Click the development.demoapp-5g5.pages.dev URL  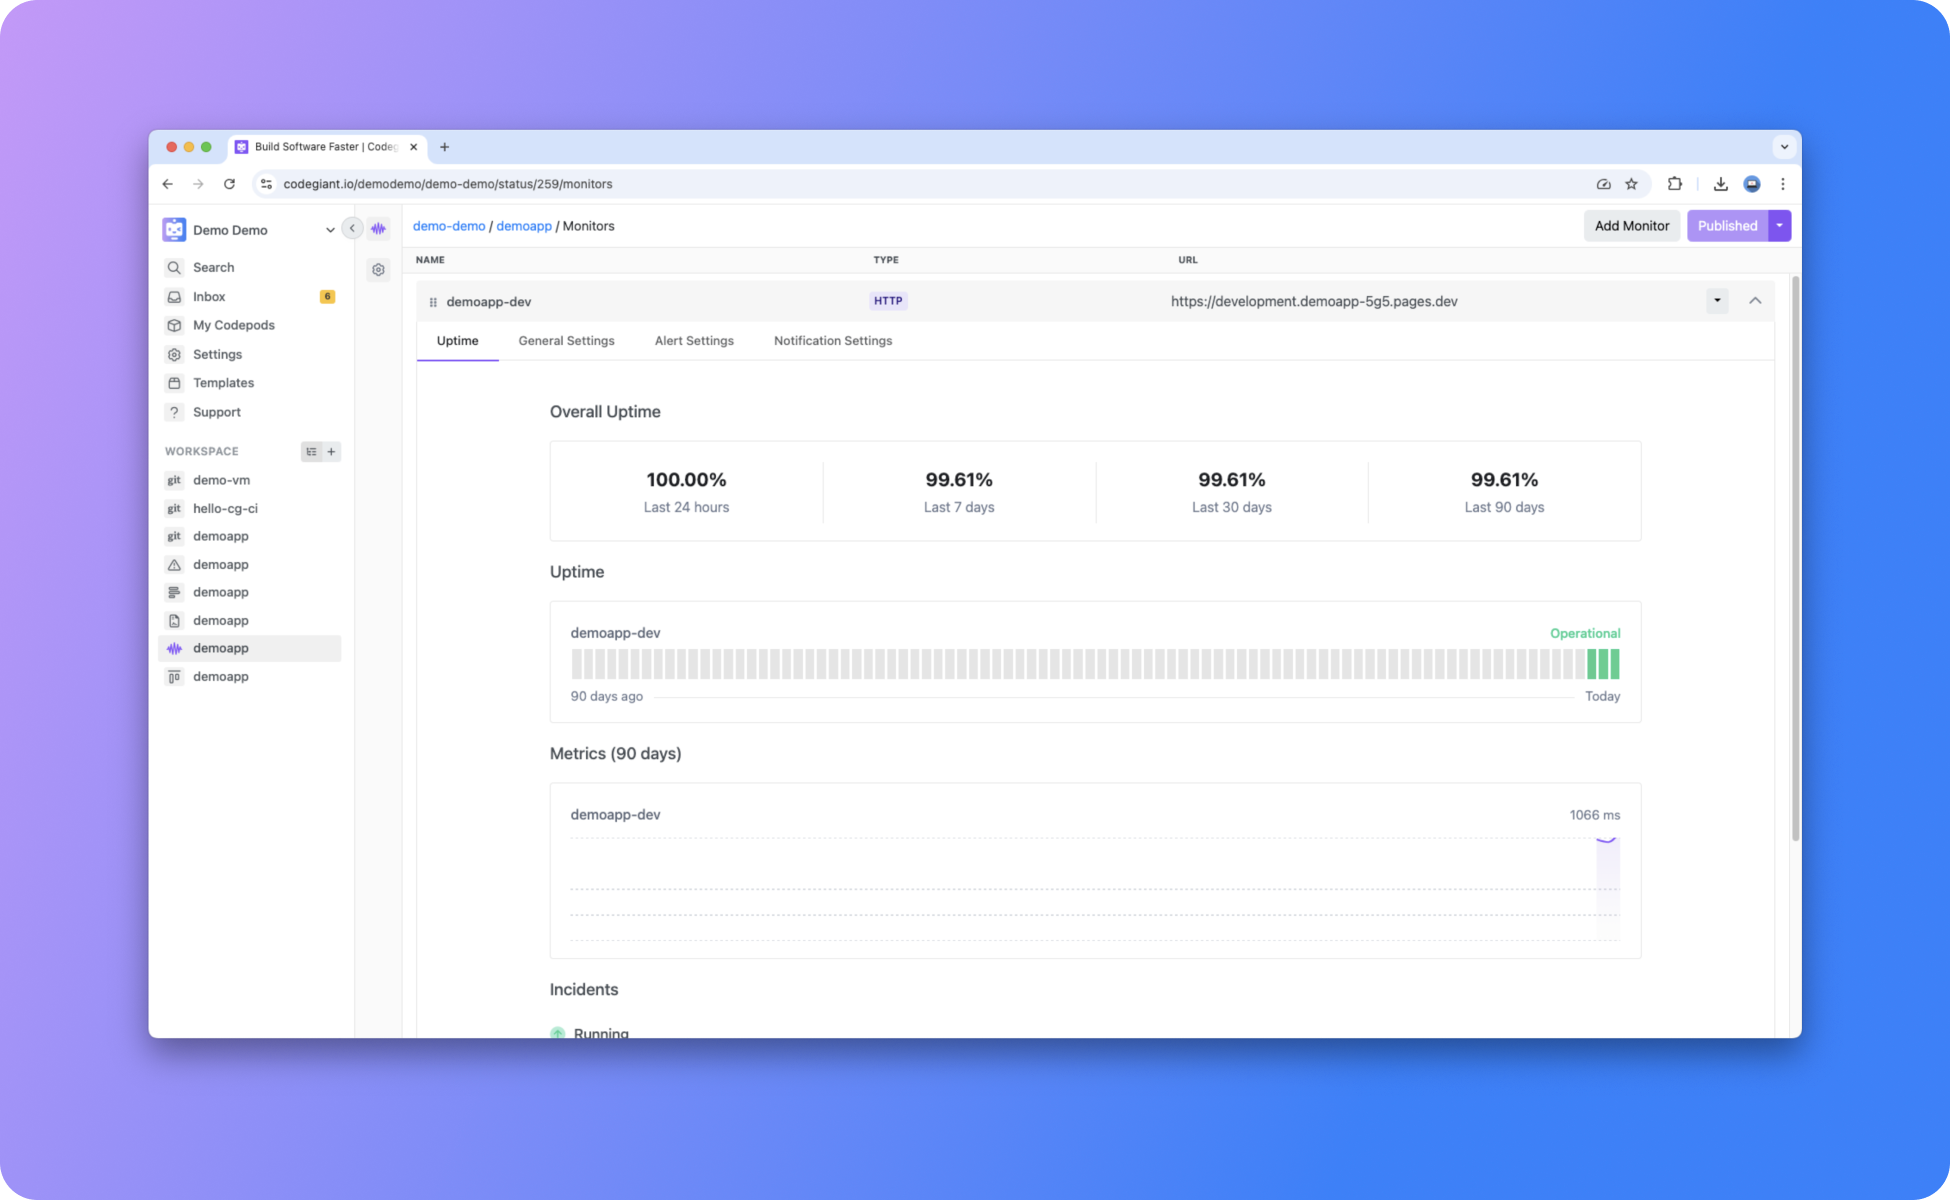click(1314, 301)
